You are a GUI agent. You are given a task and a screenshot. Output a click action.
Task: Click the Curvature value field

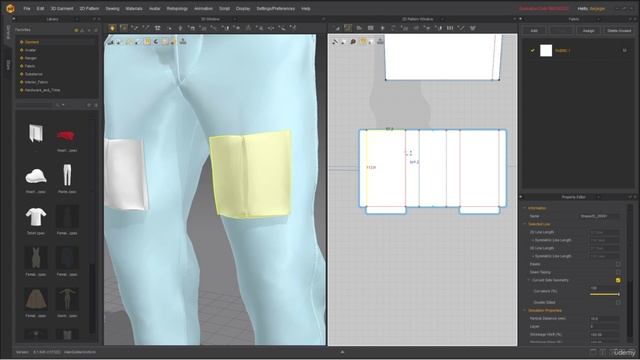tap(604, 288)
